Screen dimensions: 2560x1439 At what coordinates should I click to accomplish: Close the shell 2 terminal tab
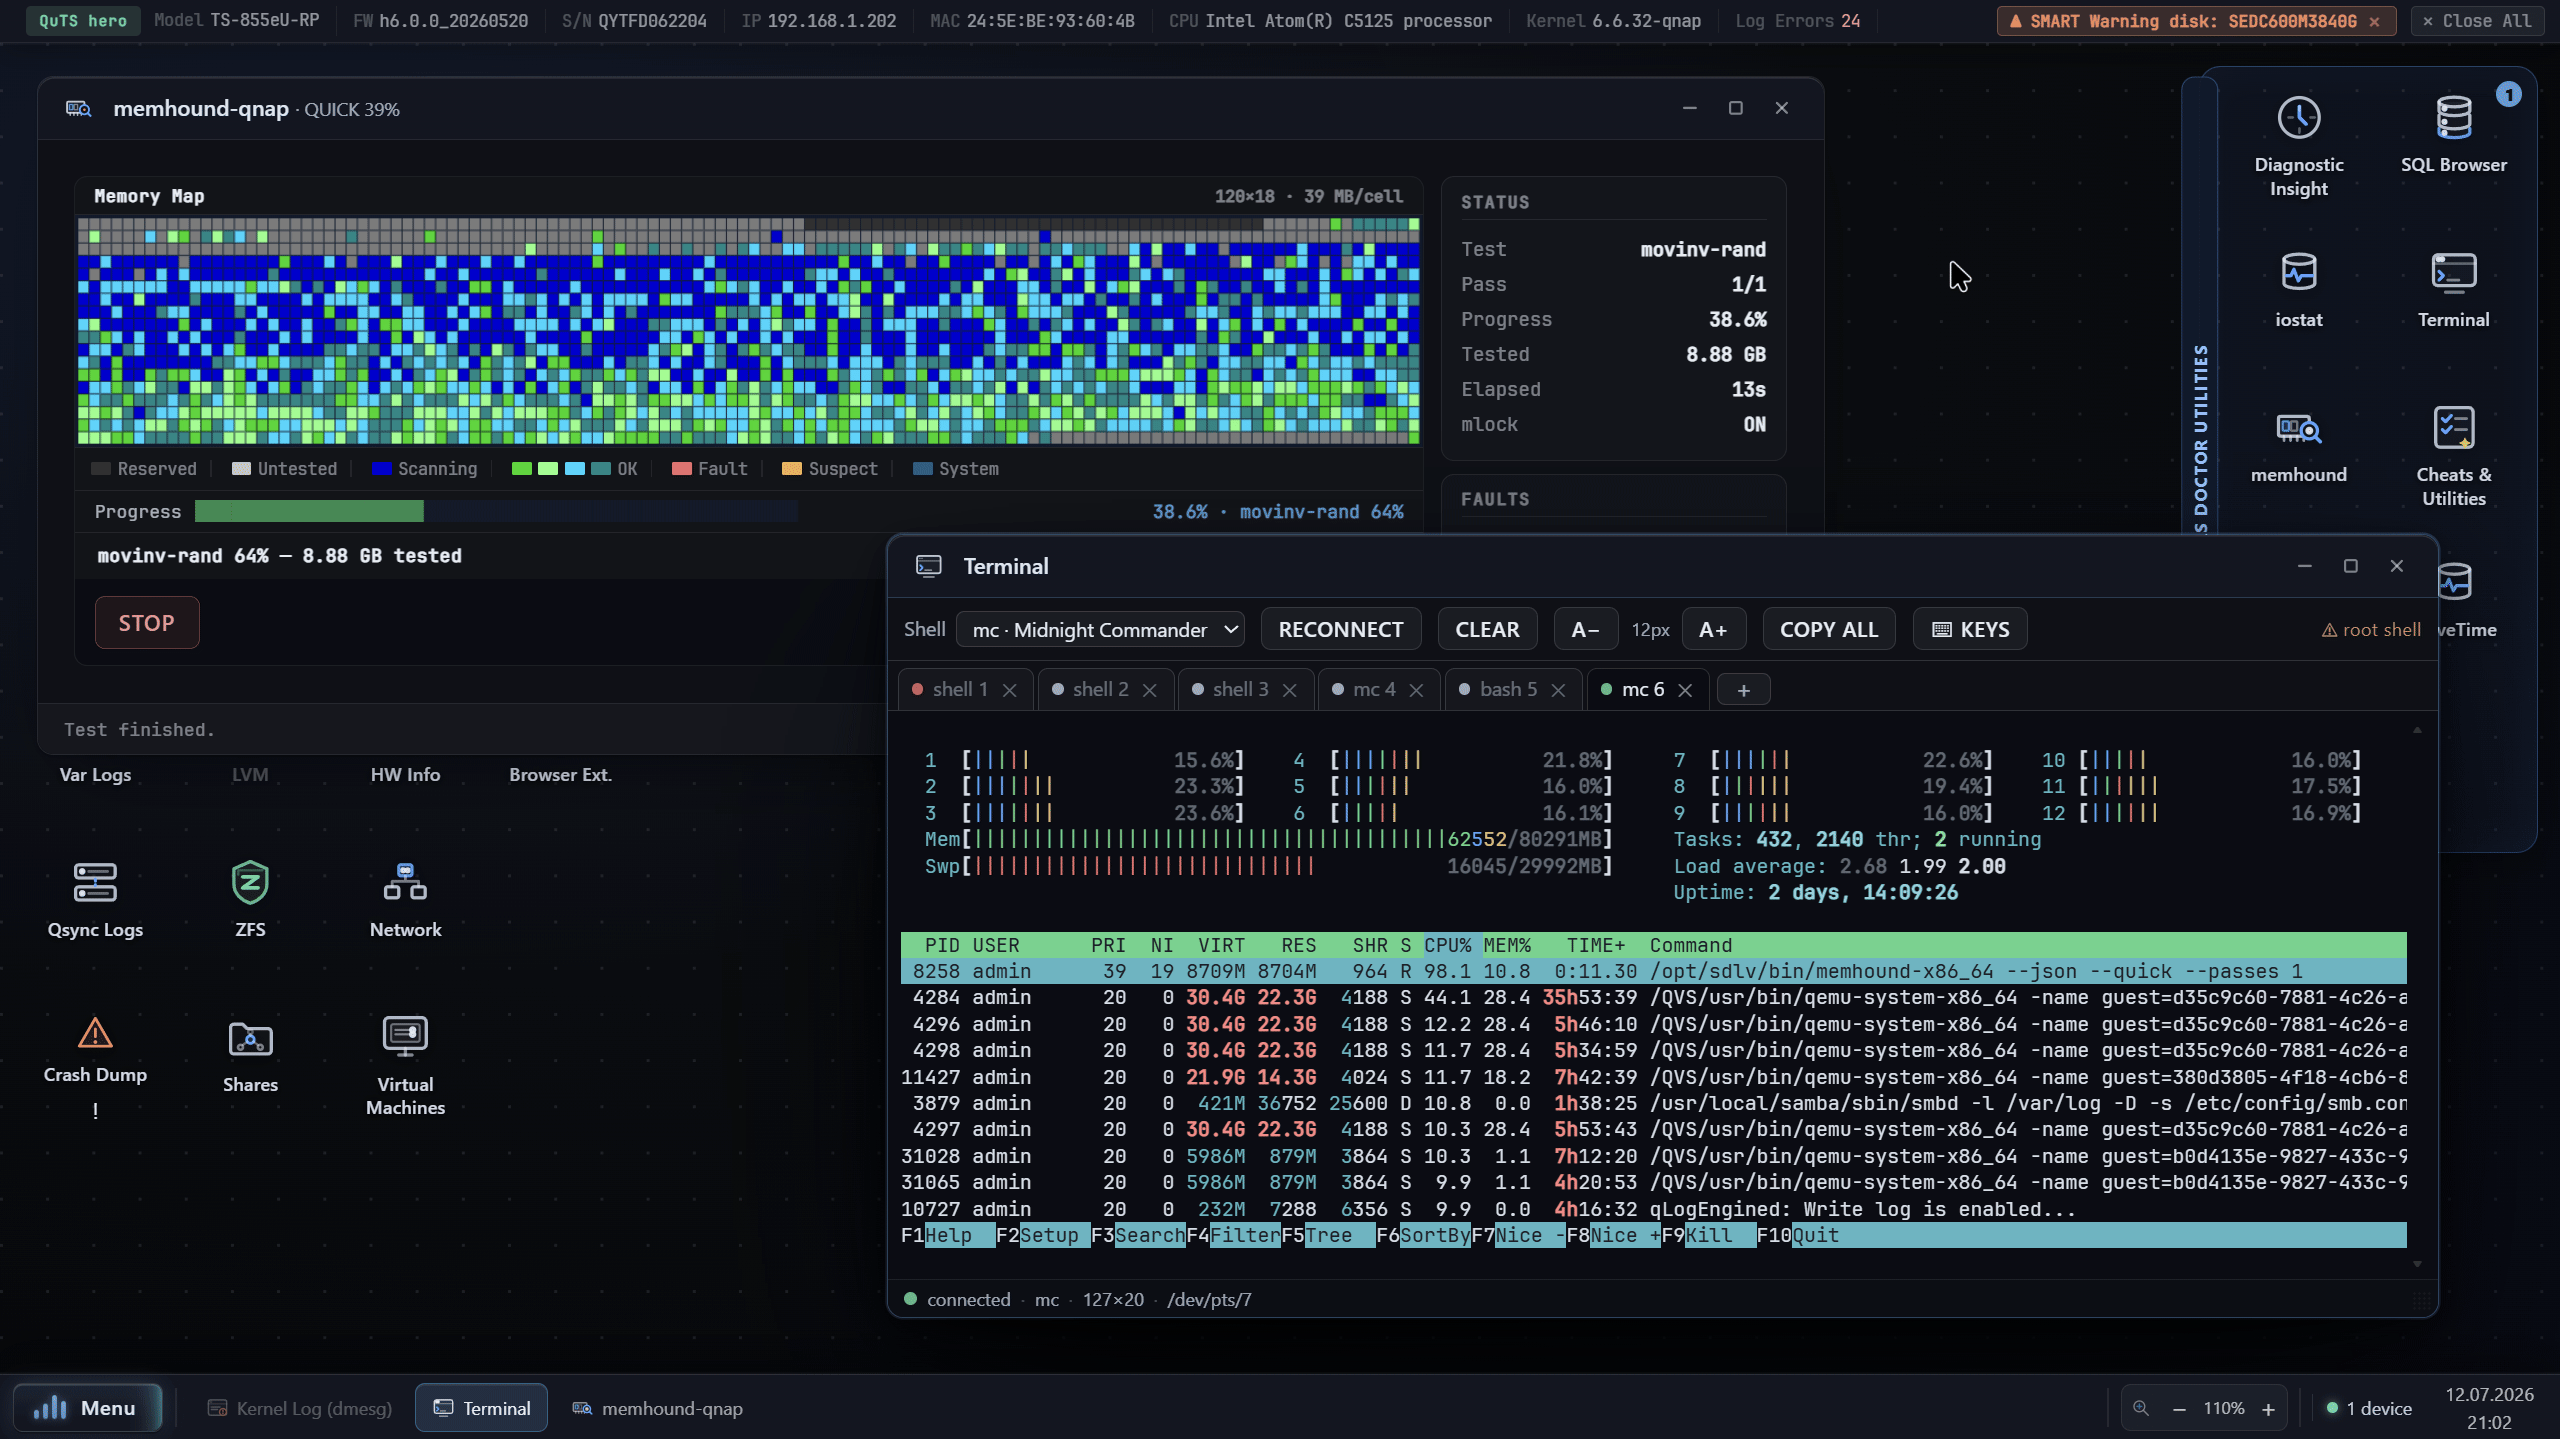point(1150,690)
